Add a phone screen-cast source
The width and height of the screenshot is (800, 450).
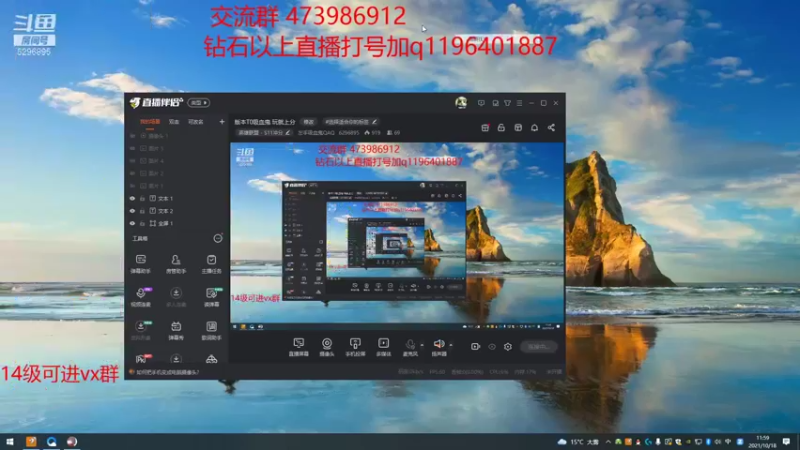click(x=355, y=347)
